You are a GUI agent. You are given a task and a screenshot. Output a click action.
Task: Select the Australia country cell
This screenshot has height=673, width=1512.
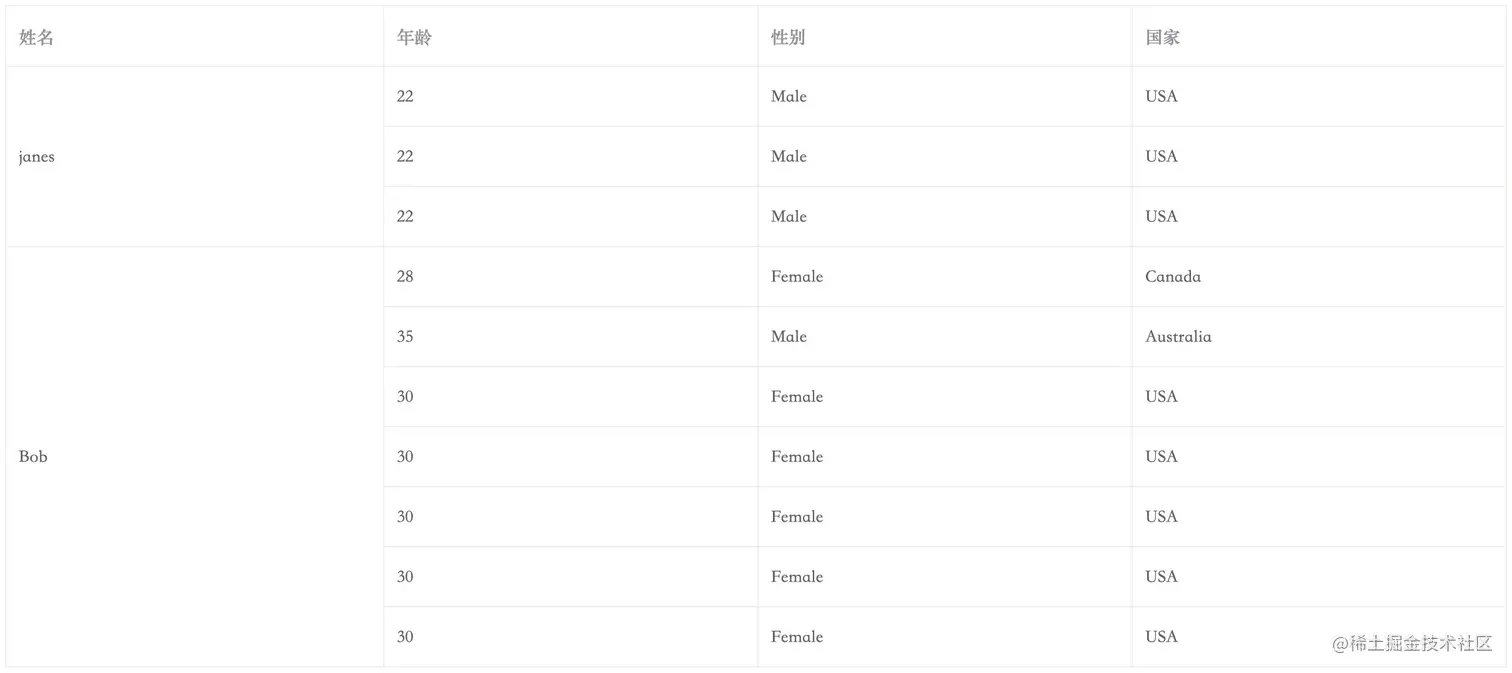pyautogui.click(x=1319, y=337)
